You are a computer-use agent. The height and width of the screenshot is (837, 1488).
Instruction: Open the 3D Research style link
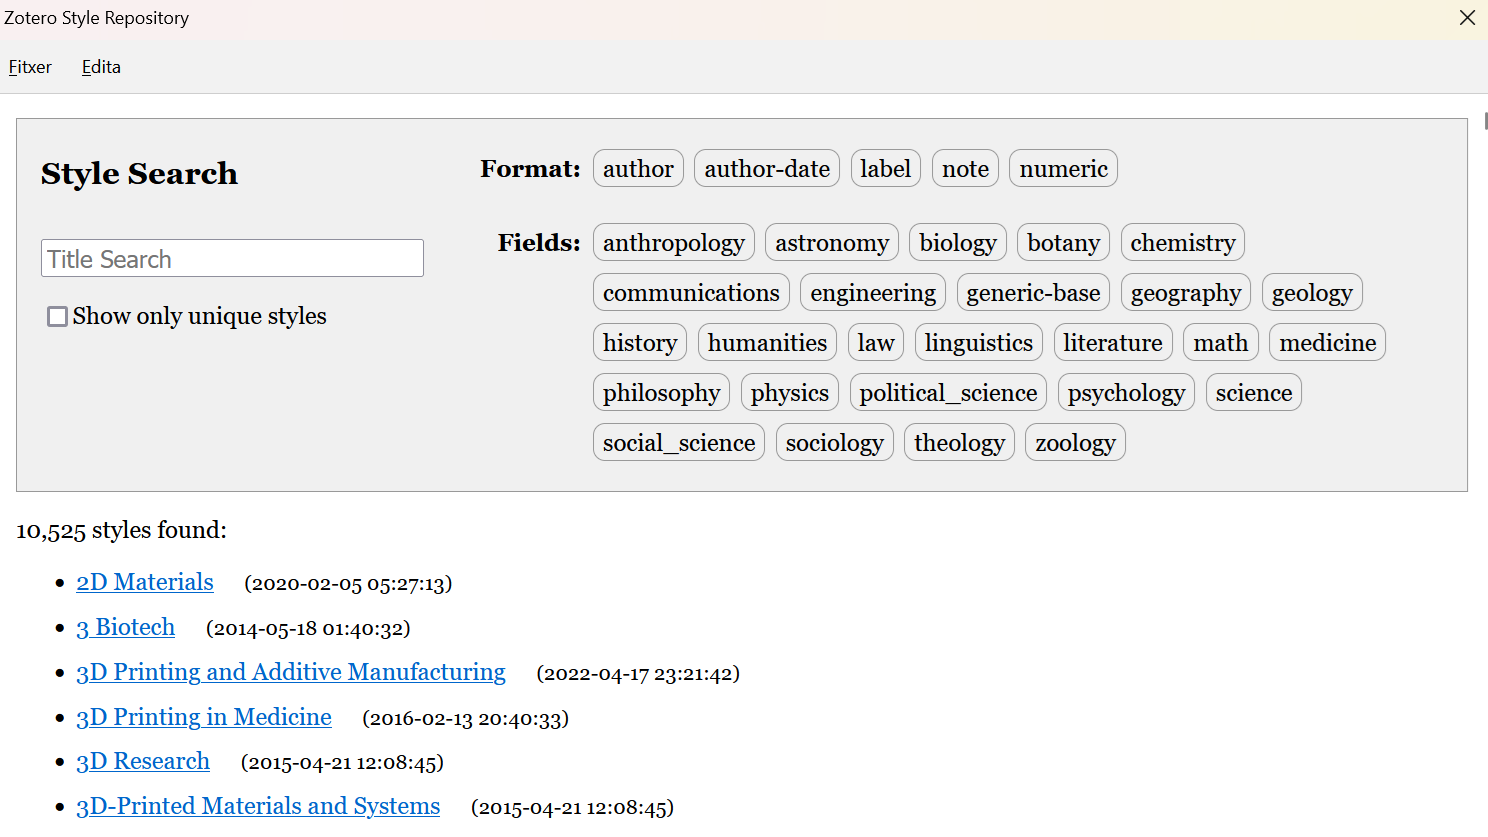[x=143, y=761]
